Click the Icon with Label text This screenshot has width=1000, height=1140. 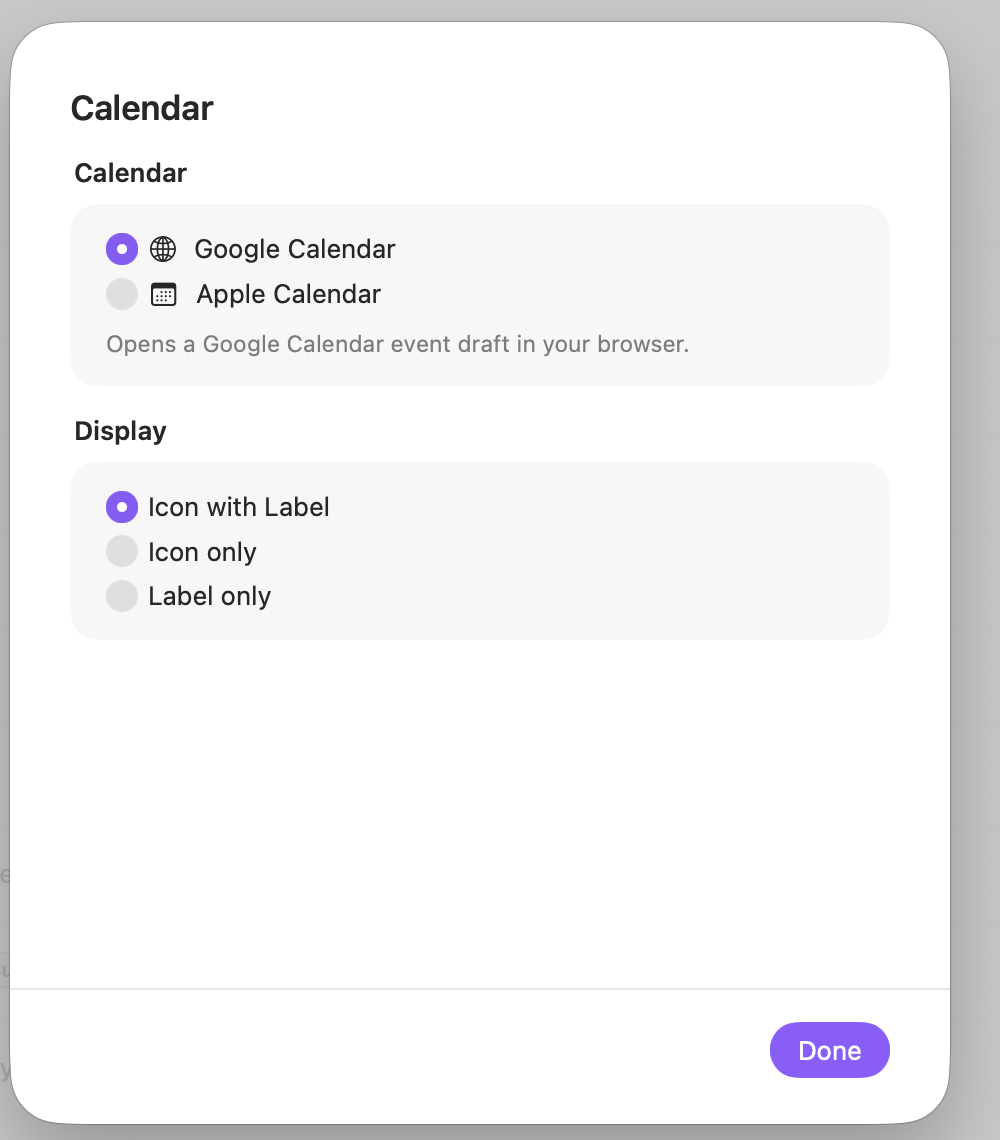[239, 507]
